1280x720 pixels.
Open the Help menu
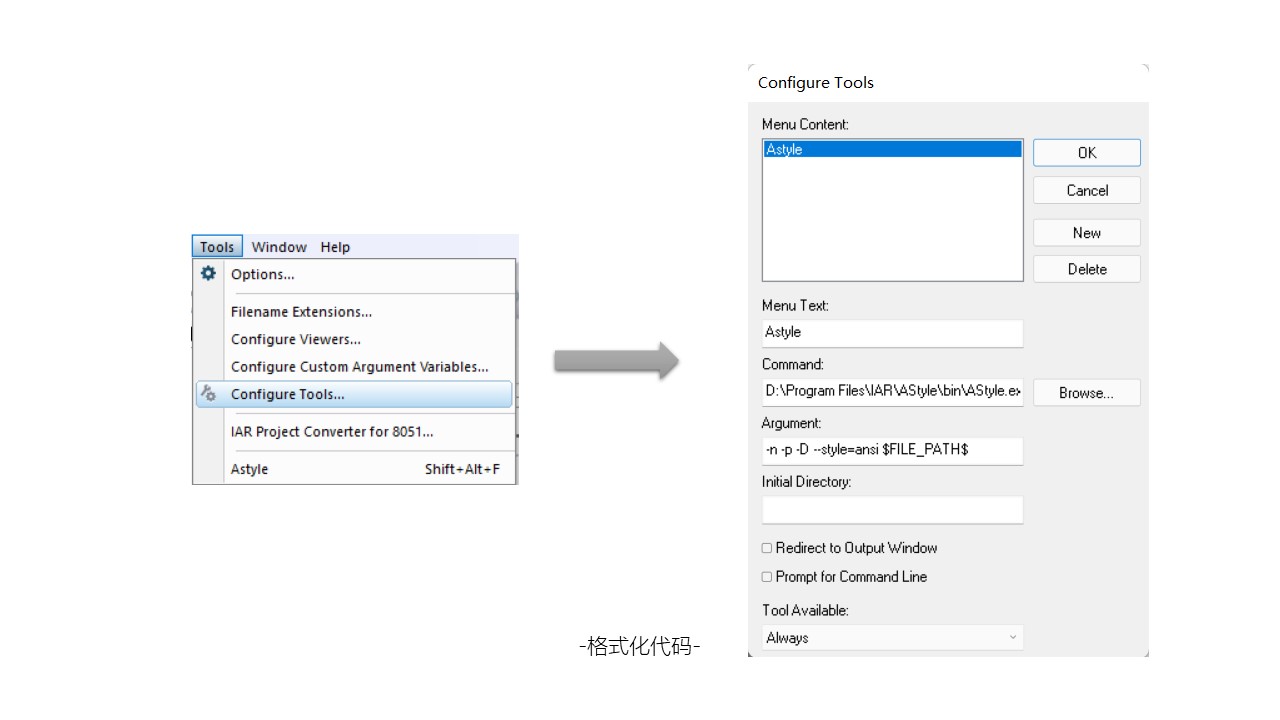pyautogui.click(x=335, y=247)
